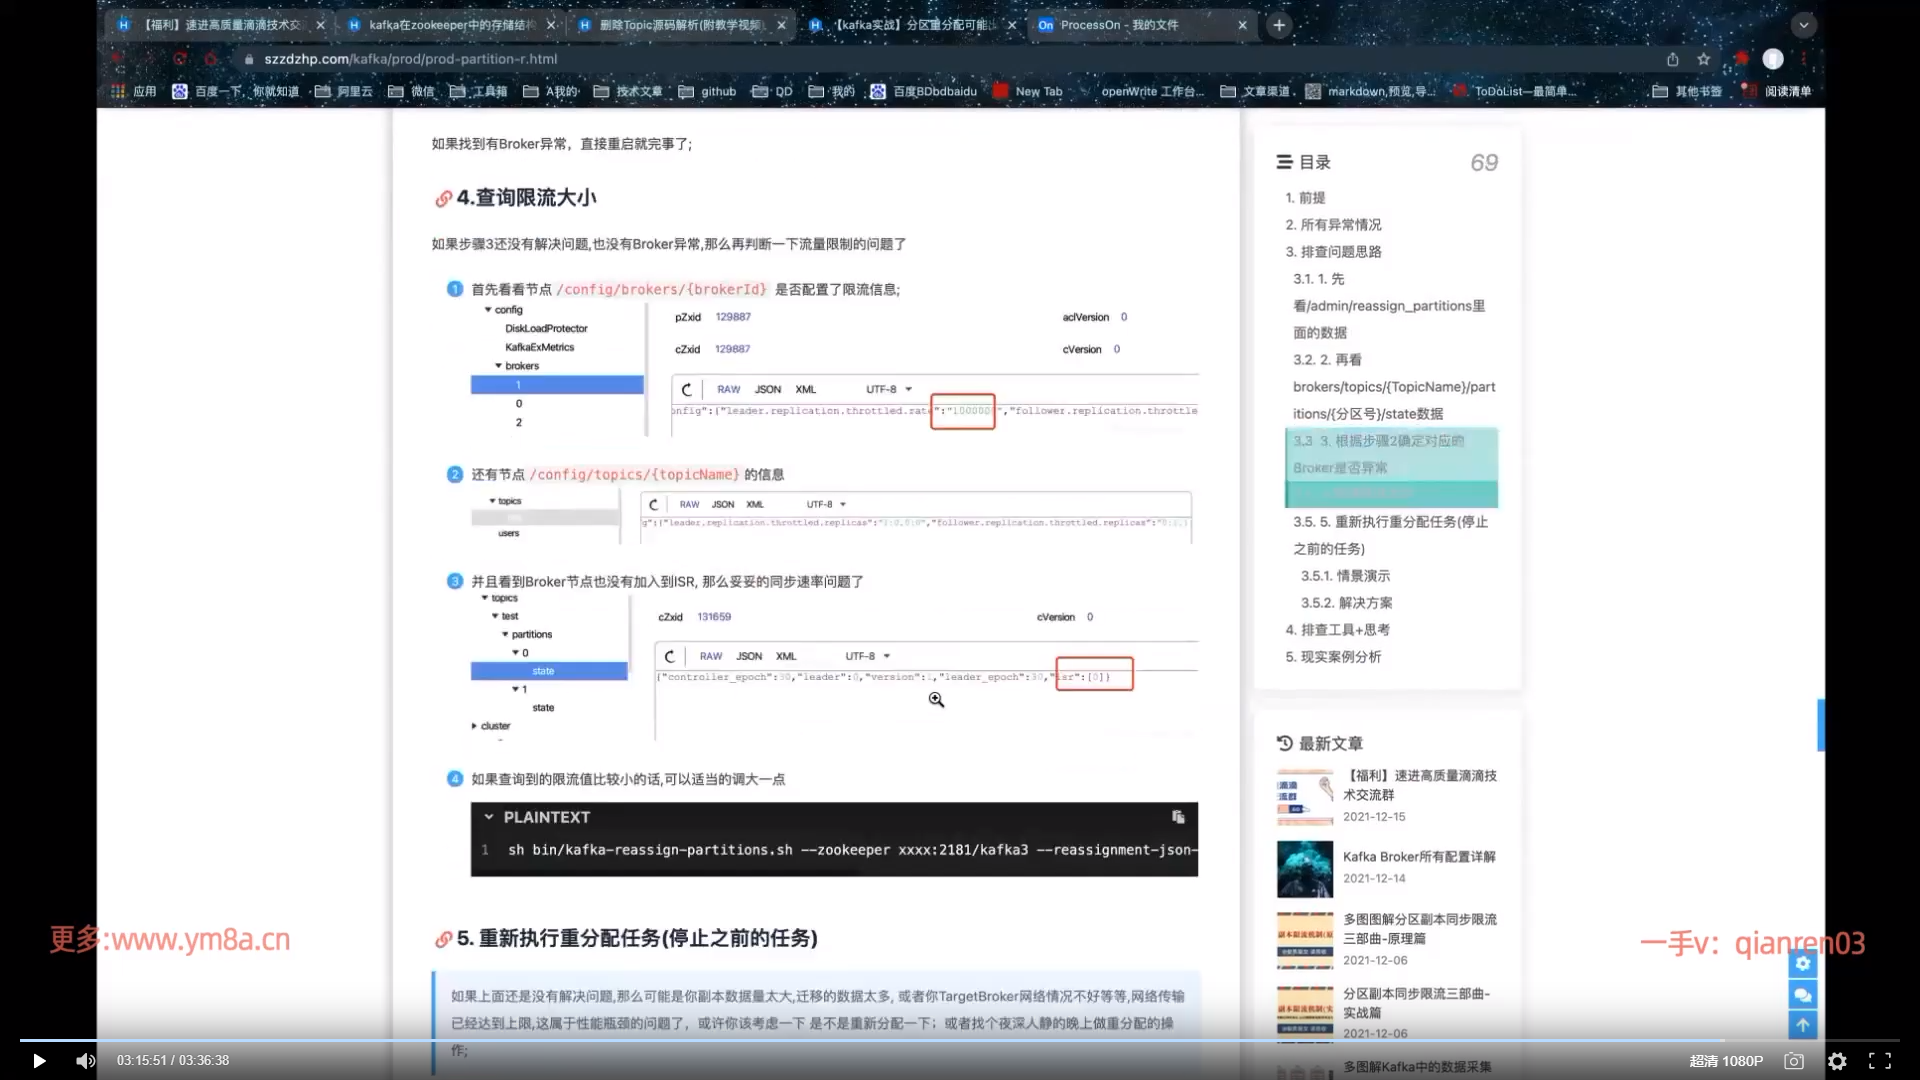This screenshot has height=1080, width=1920.
Task: Take a video screenshot with camera icon
Action: pos(1794,1061)
